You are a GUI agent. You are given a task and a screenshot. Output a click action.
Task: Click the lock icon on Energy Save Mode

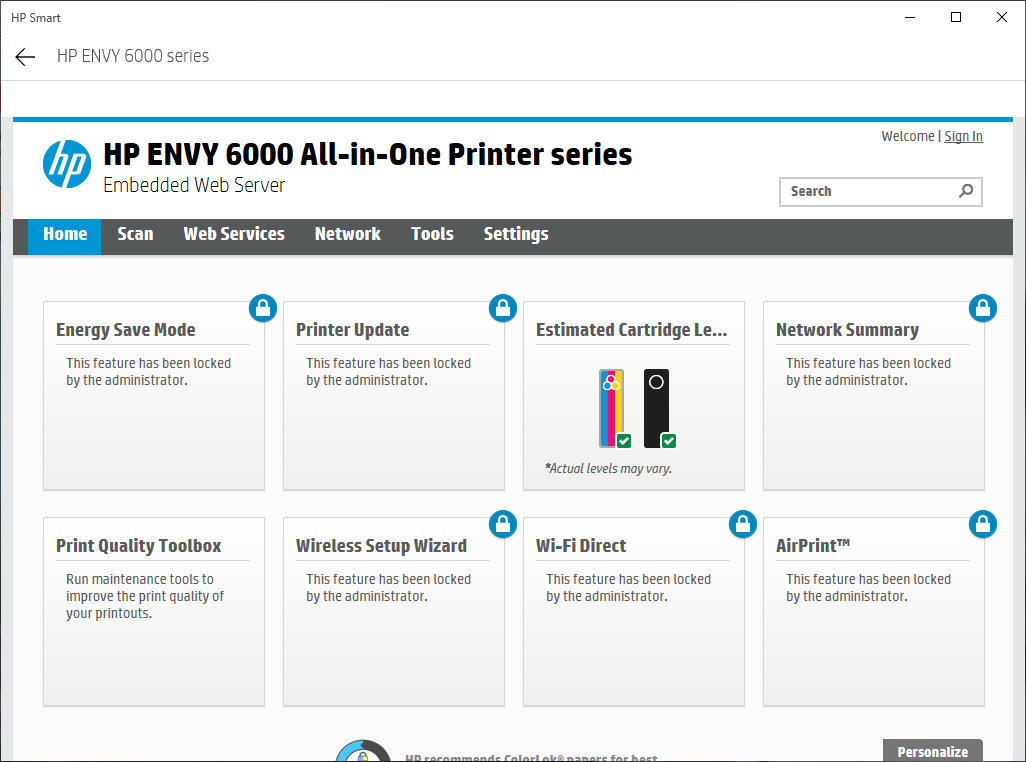[x=263, y=308]
